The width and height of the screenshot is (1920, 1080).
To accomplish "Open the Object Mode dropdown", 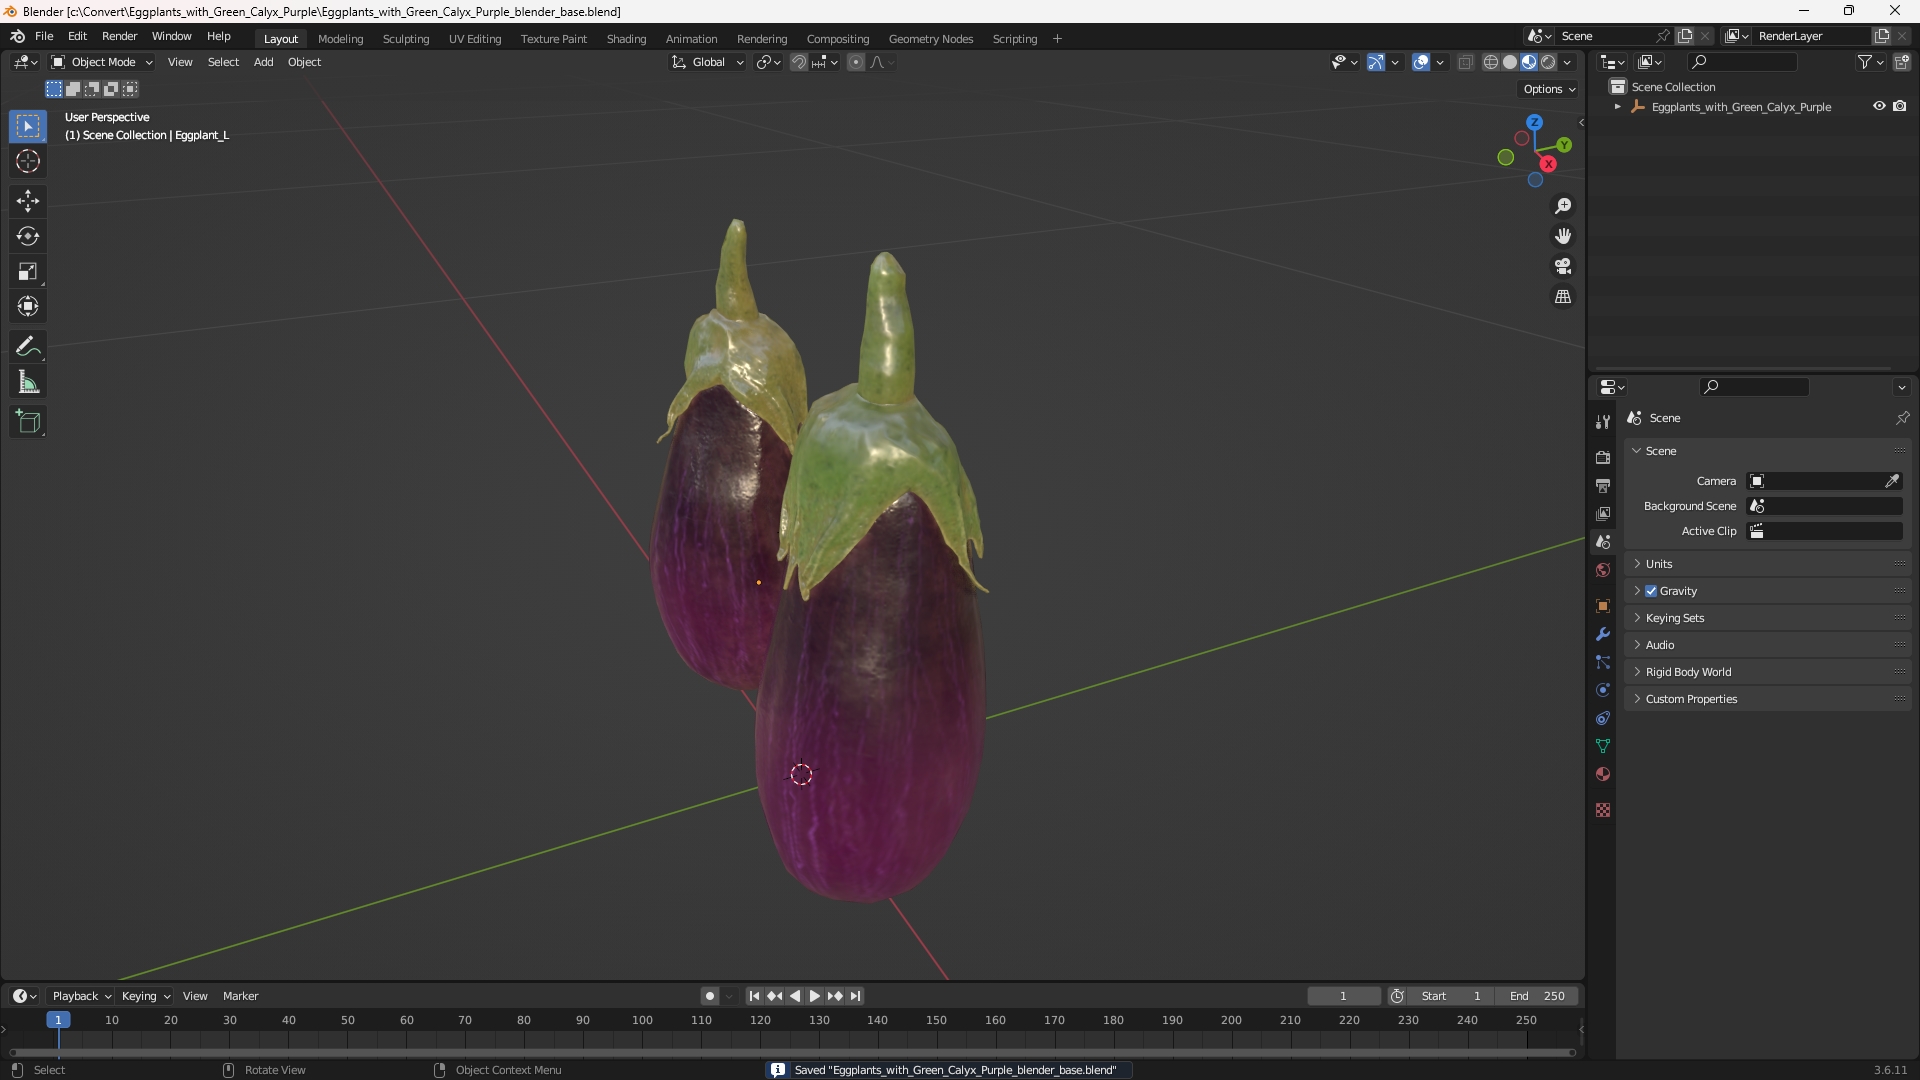I will coord(102,62).
